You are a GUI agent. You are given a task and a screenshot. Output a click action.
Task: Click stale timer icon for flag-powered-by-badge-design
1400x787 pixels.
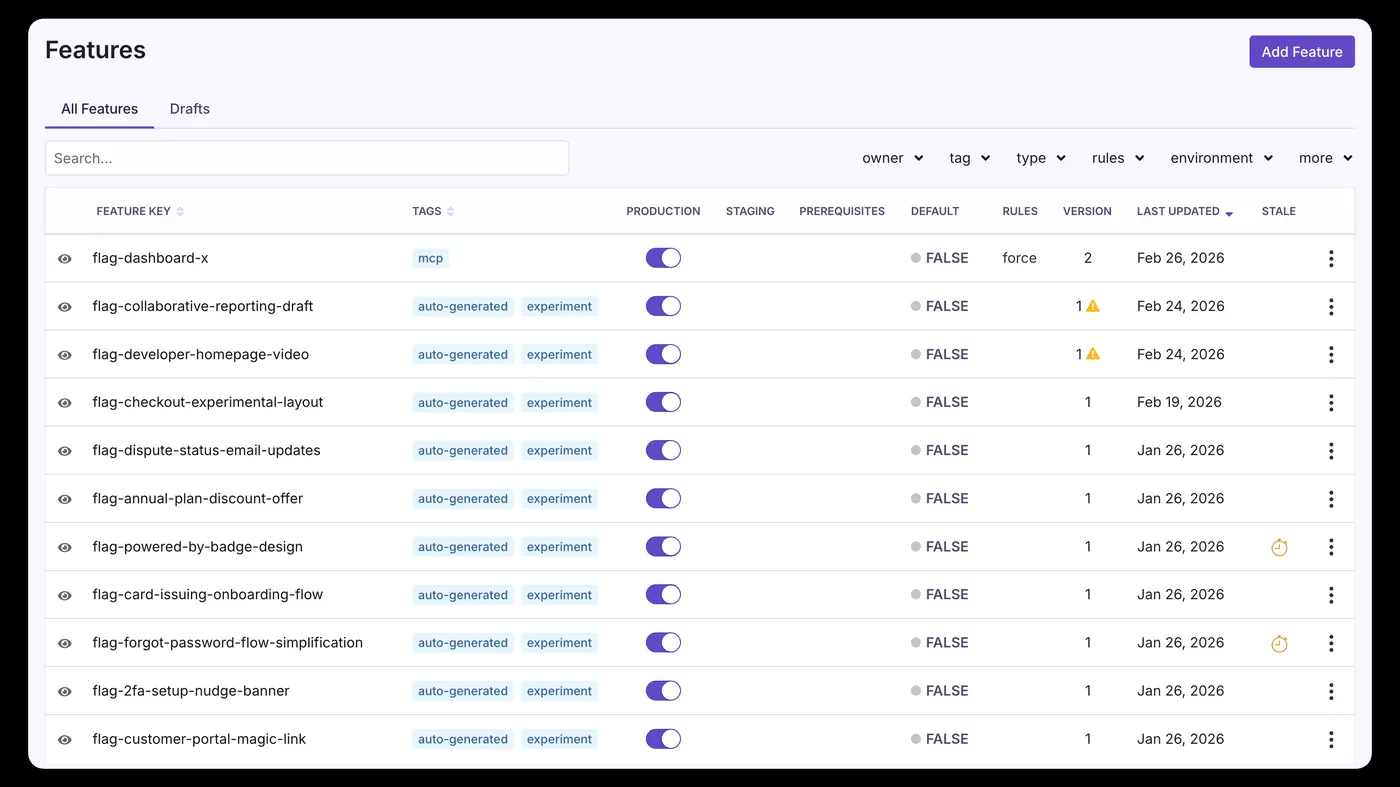tap(1279, 547)
